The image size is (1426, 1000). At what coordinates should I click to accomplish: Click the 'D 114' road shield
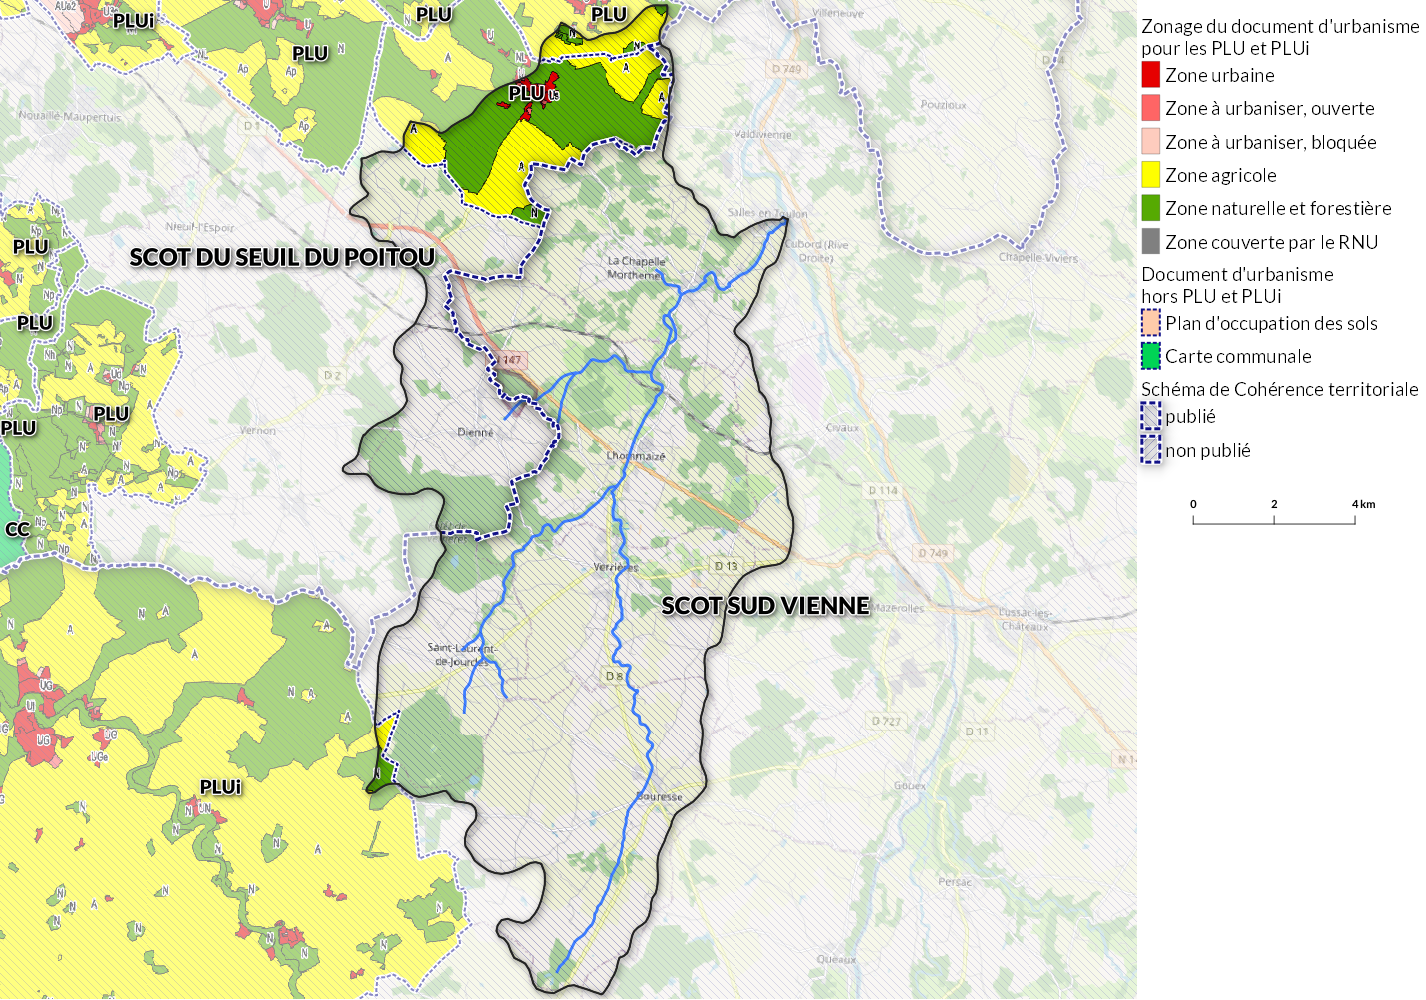883,490
